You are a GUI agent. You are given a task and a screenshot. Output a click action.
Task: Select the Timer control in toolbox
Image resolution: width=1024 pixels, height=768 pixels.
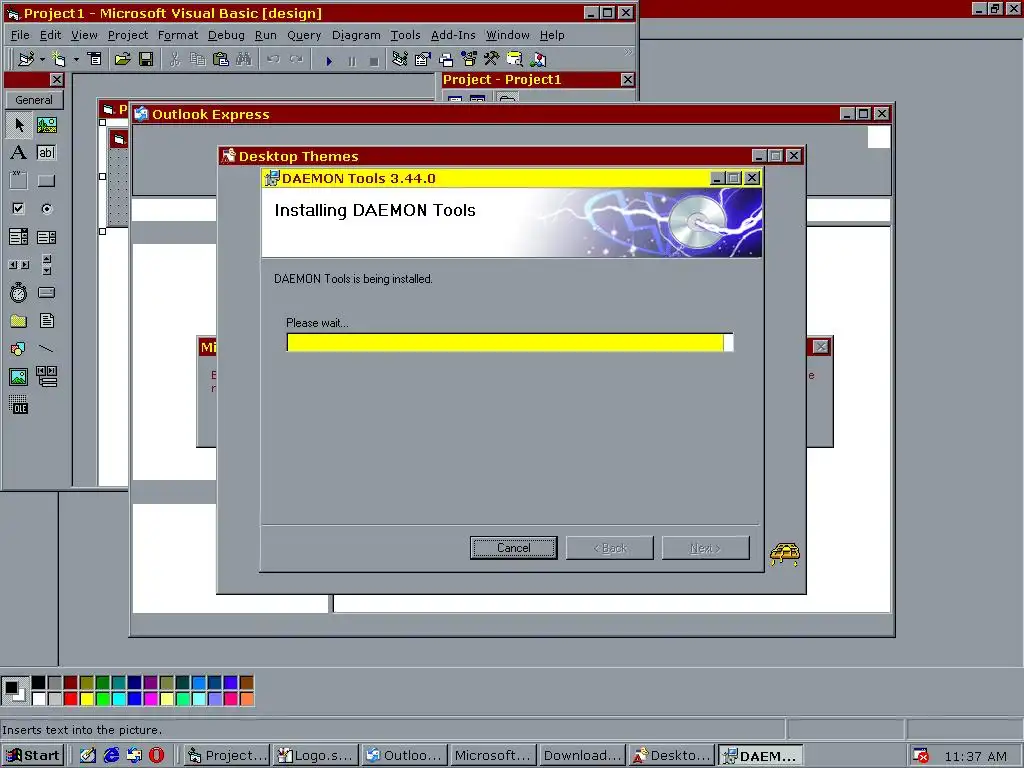pyautogui.click(x=18, y=292)
